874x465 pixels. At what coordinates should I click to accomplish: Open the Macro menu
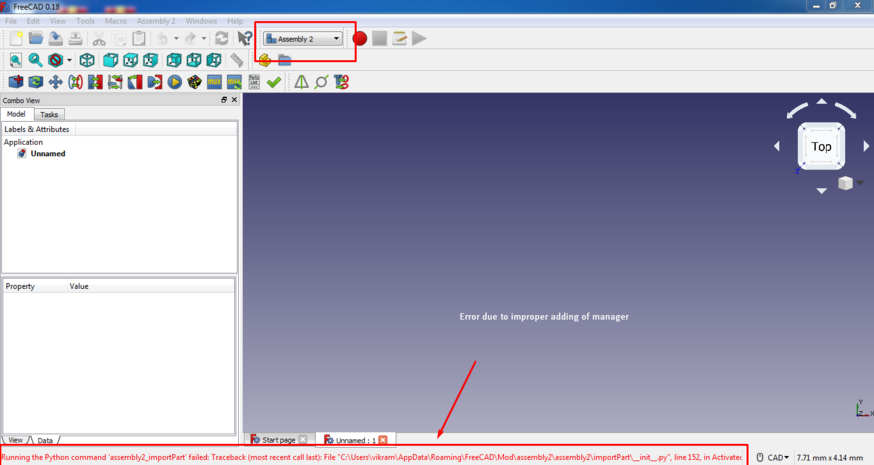[x=116, y=21]
